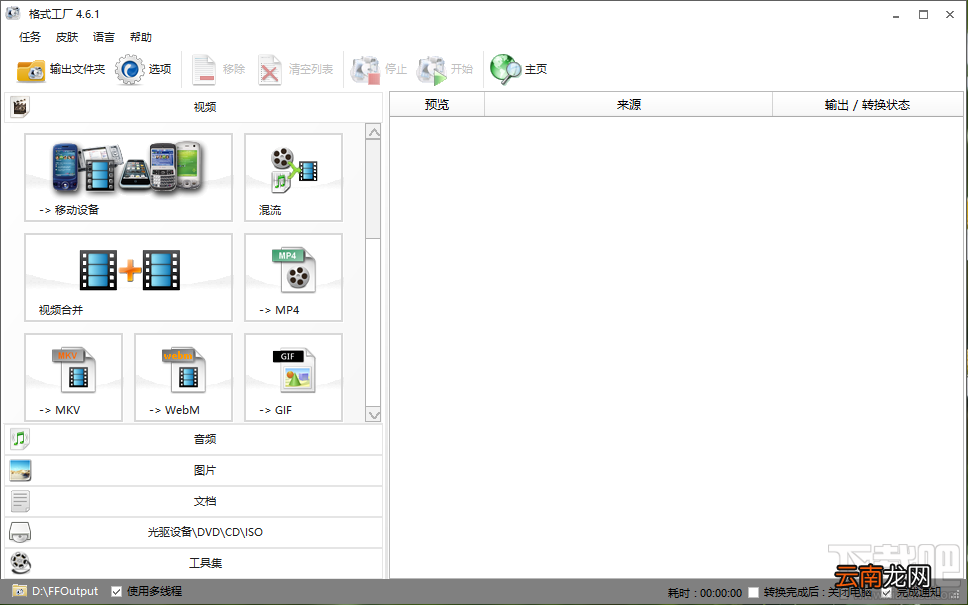Select the 混流 mux tool
Image resolution: width=968 pixels, height=605 pixels.
[x=293, y=177]
